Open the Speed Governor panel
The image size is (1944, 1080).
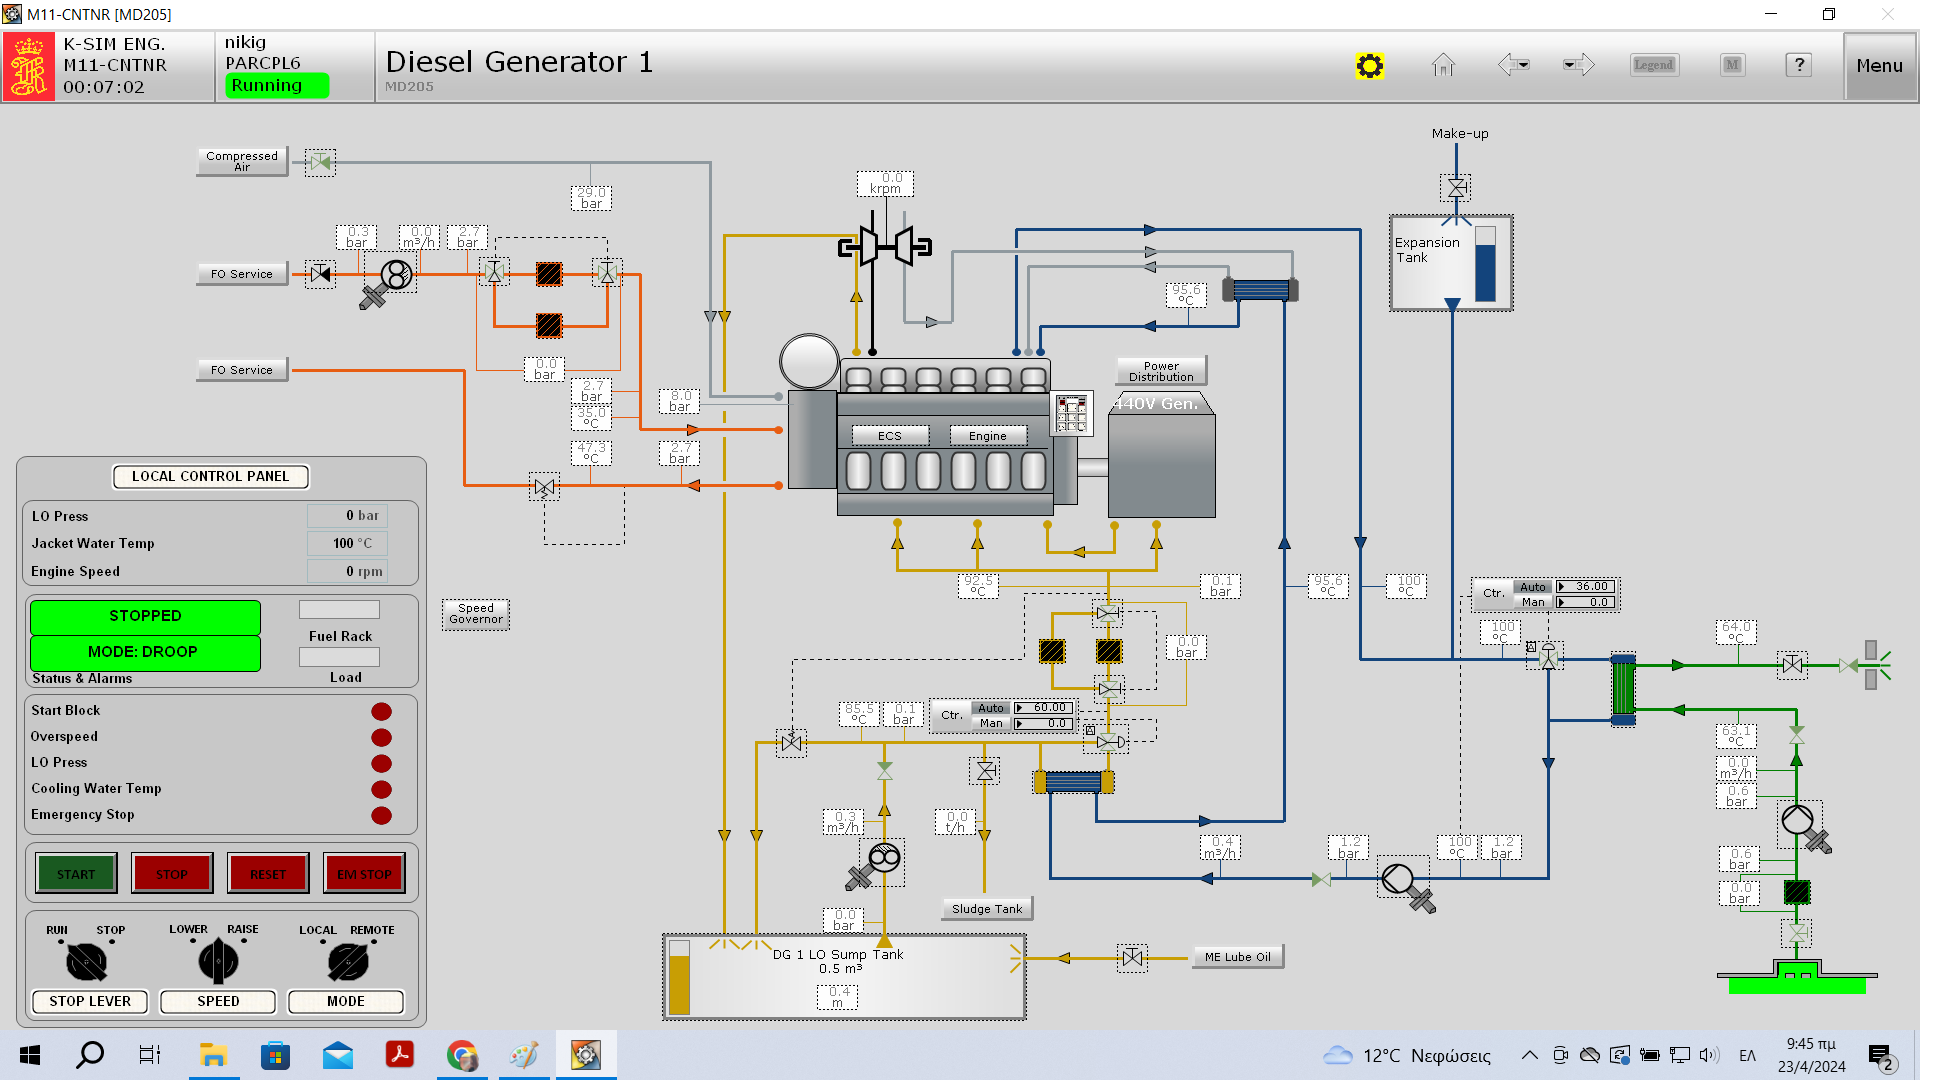(x=475, y=614)
